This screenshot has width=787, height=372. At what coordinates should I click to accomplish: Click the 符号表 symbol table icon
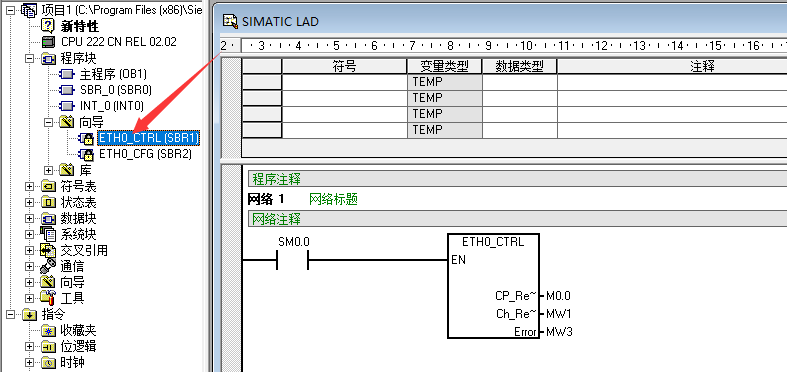(x=49, y=186)
